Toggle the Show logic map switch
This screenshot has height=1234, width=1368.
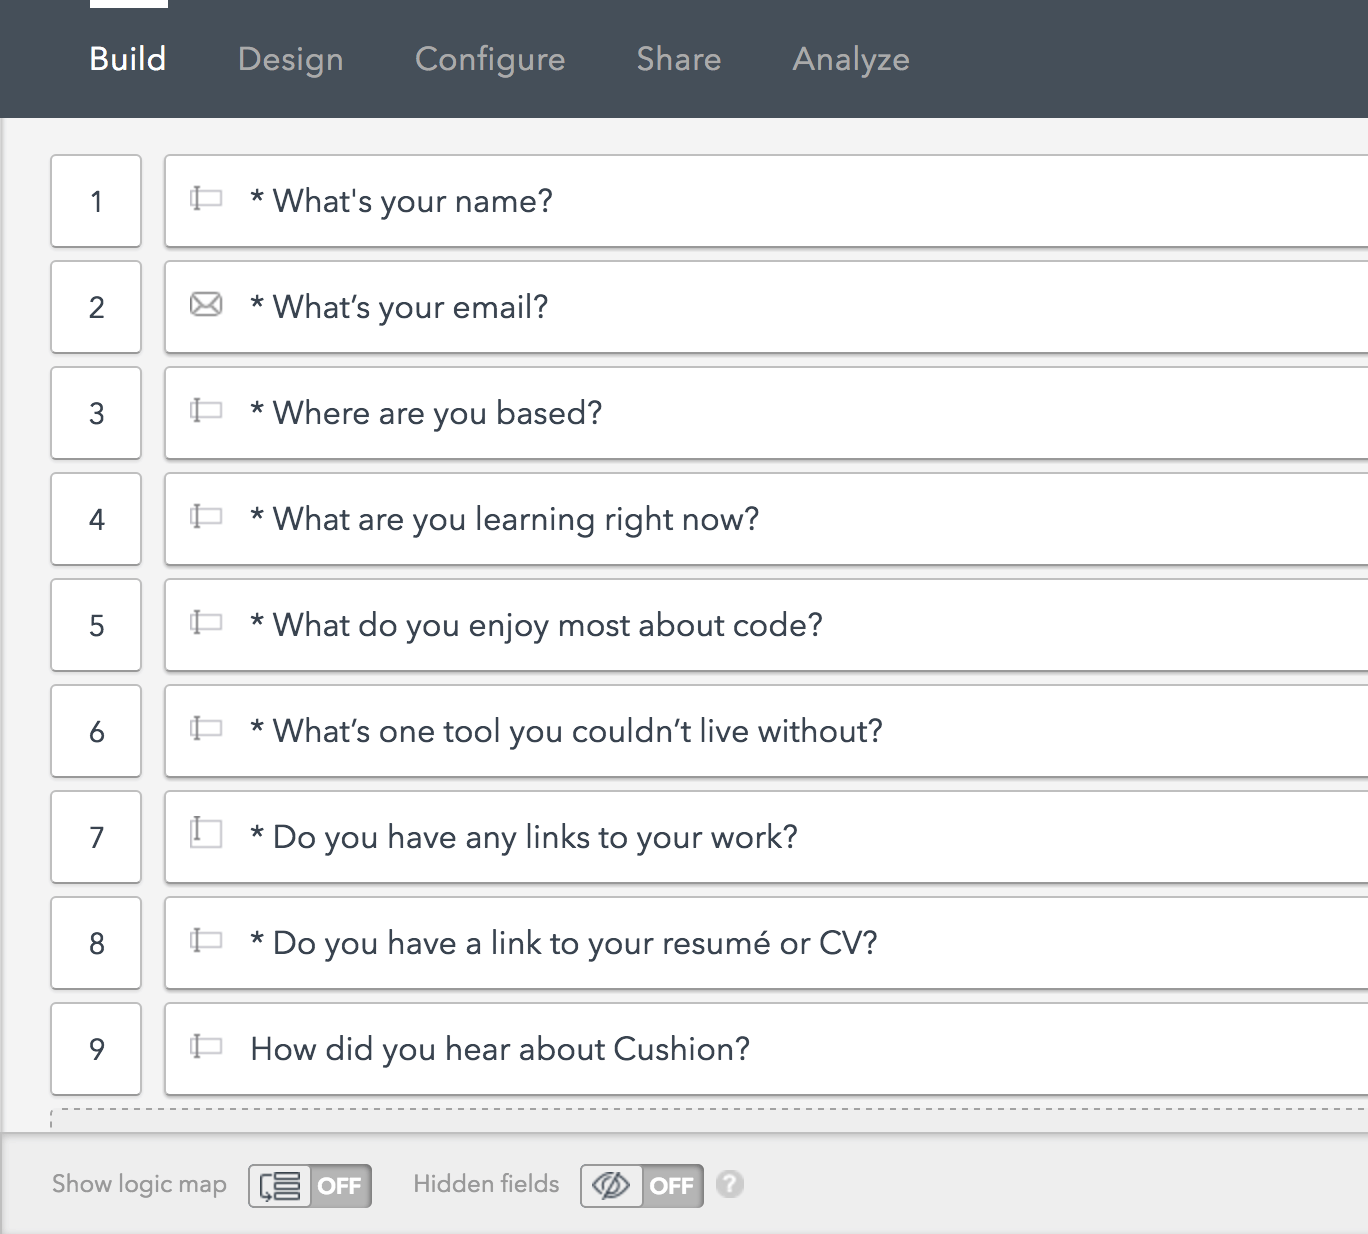point(310,1186)
